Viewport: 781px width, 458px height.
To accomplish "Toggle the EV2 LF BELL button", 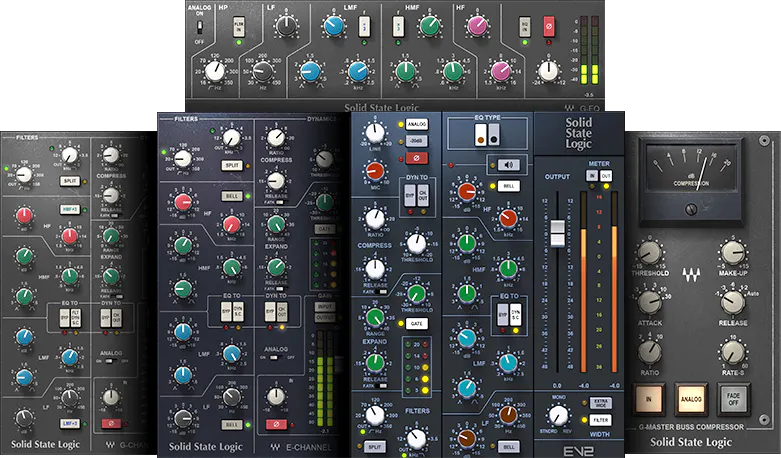I will [509, 447].
